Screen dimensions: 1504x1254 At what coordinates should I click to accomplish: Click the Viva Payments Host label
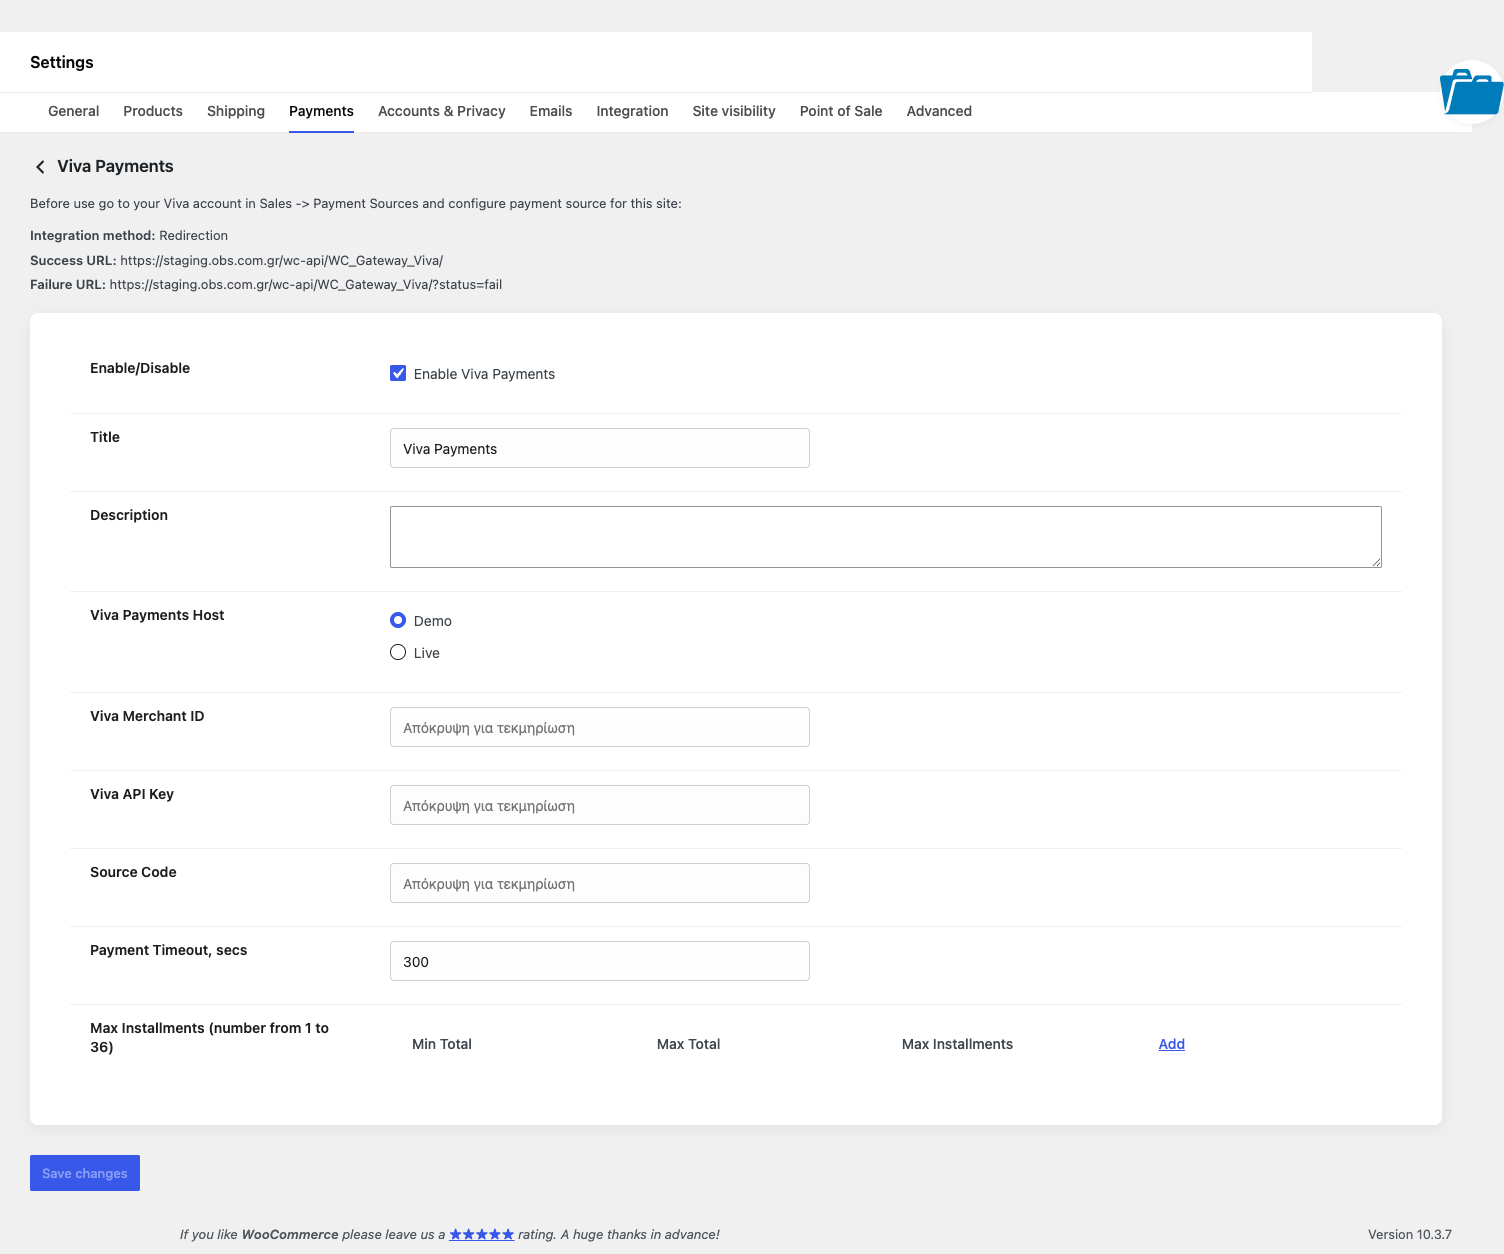pyautogui.click(x=157, y=615)
